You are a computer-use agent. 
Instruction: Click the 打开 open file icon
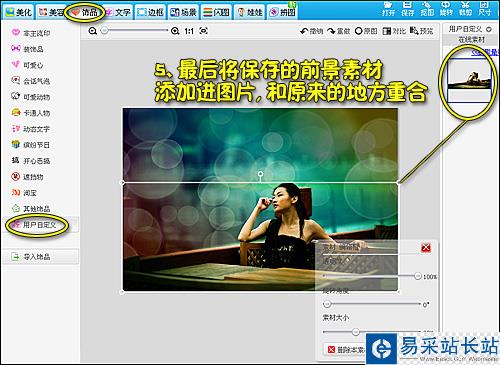point(388,9)
